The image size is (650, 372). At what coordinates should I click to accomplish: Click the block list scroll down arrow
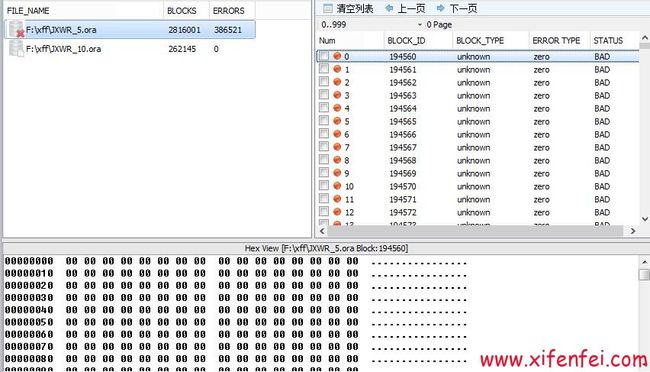(645, 219)
